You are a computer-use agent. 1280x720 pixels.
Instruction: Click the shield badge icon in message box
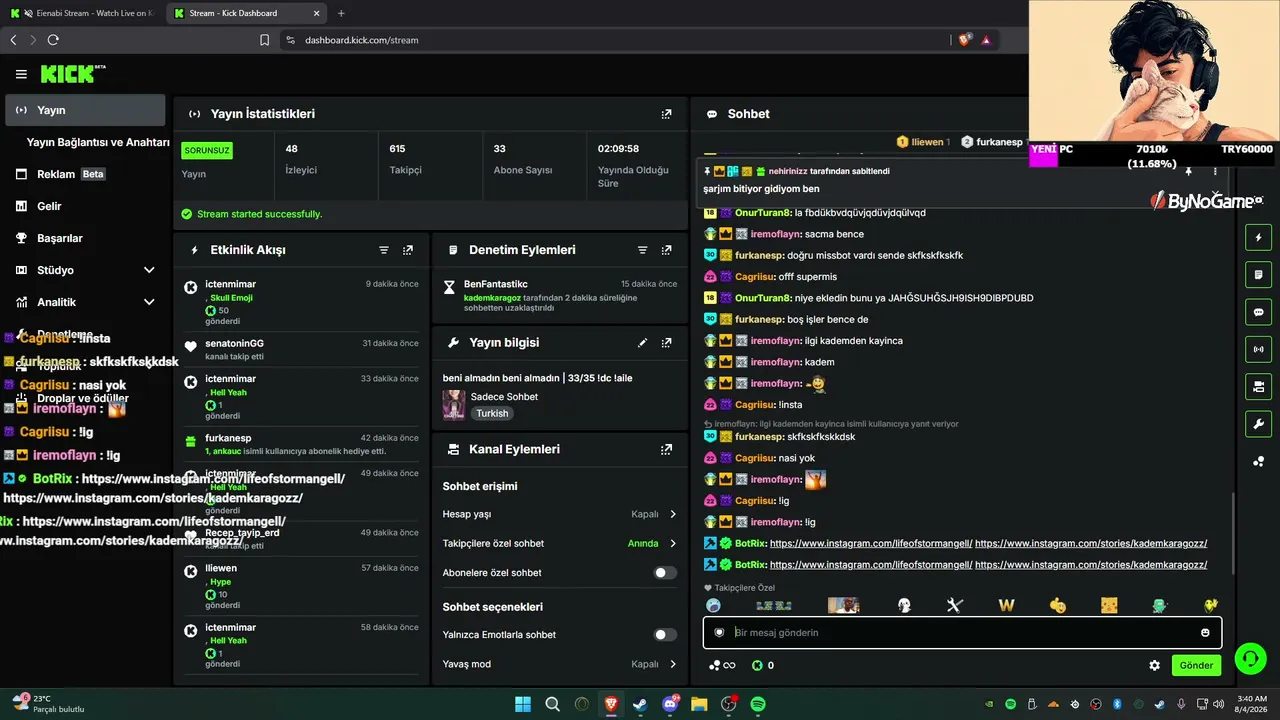click(x=719, y=632)
